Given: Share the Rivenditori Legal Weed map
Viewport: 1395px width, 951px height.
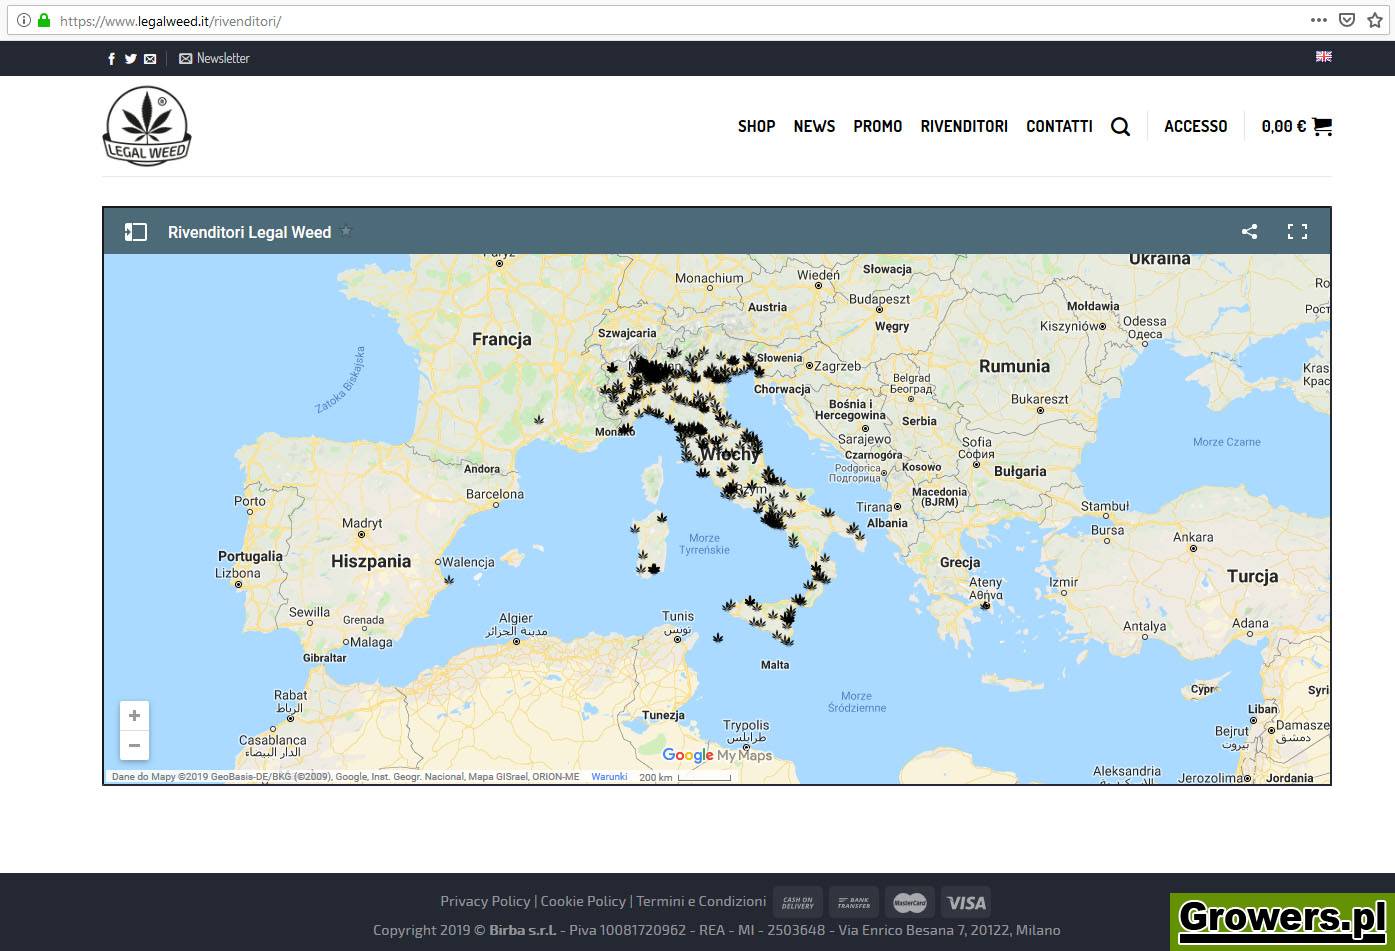Looking at the screenshot, I should tap(1249, 232).
